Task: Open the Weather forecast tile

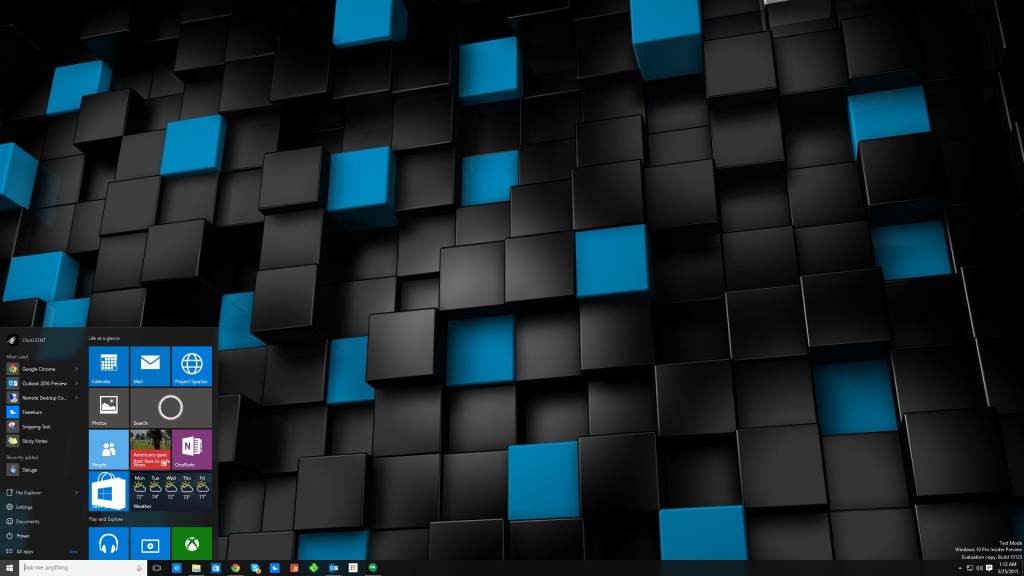Action: (x=171, y=491)
